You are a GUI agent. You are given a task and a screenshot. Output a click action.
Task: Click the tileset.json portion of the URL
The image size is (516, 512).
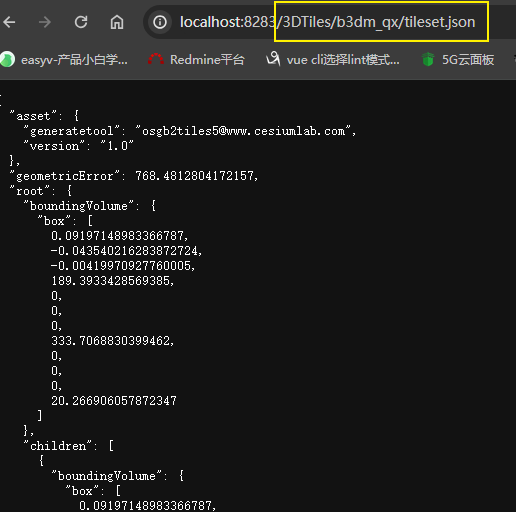pos(440,22)
